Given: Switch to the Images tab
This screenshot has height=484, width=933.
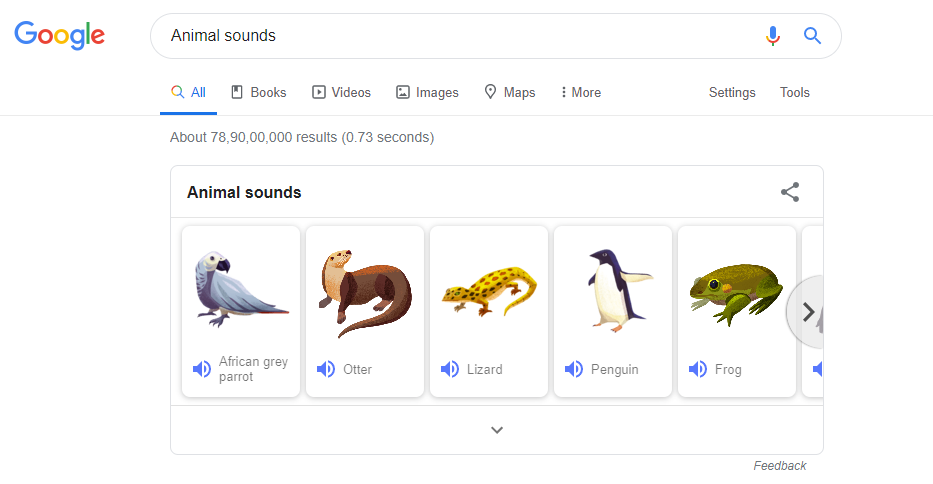Looking at the screenshot, I should (427, 92).
